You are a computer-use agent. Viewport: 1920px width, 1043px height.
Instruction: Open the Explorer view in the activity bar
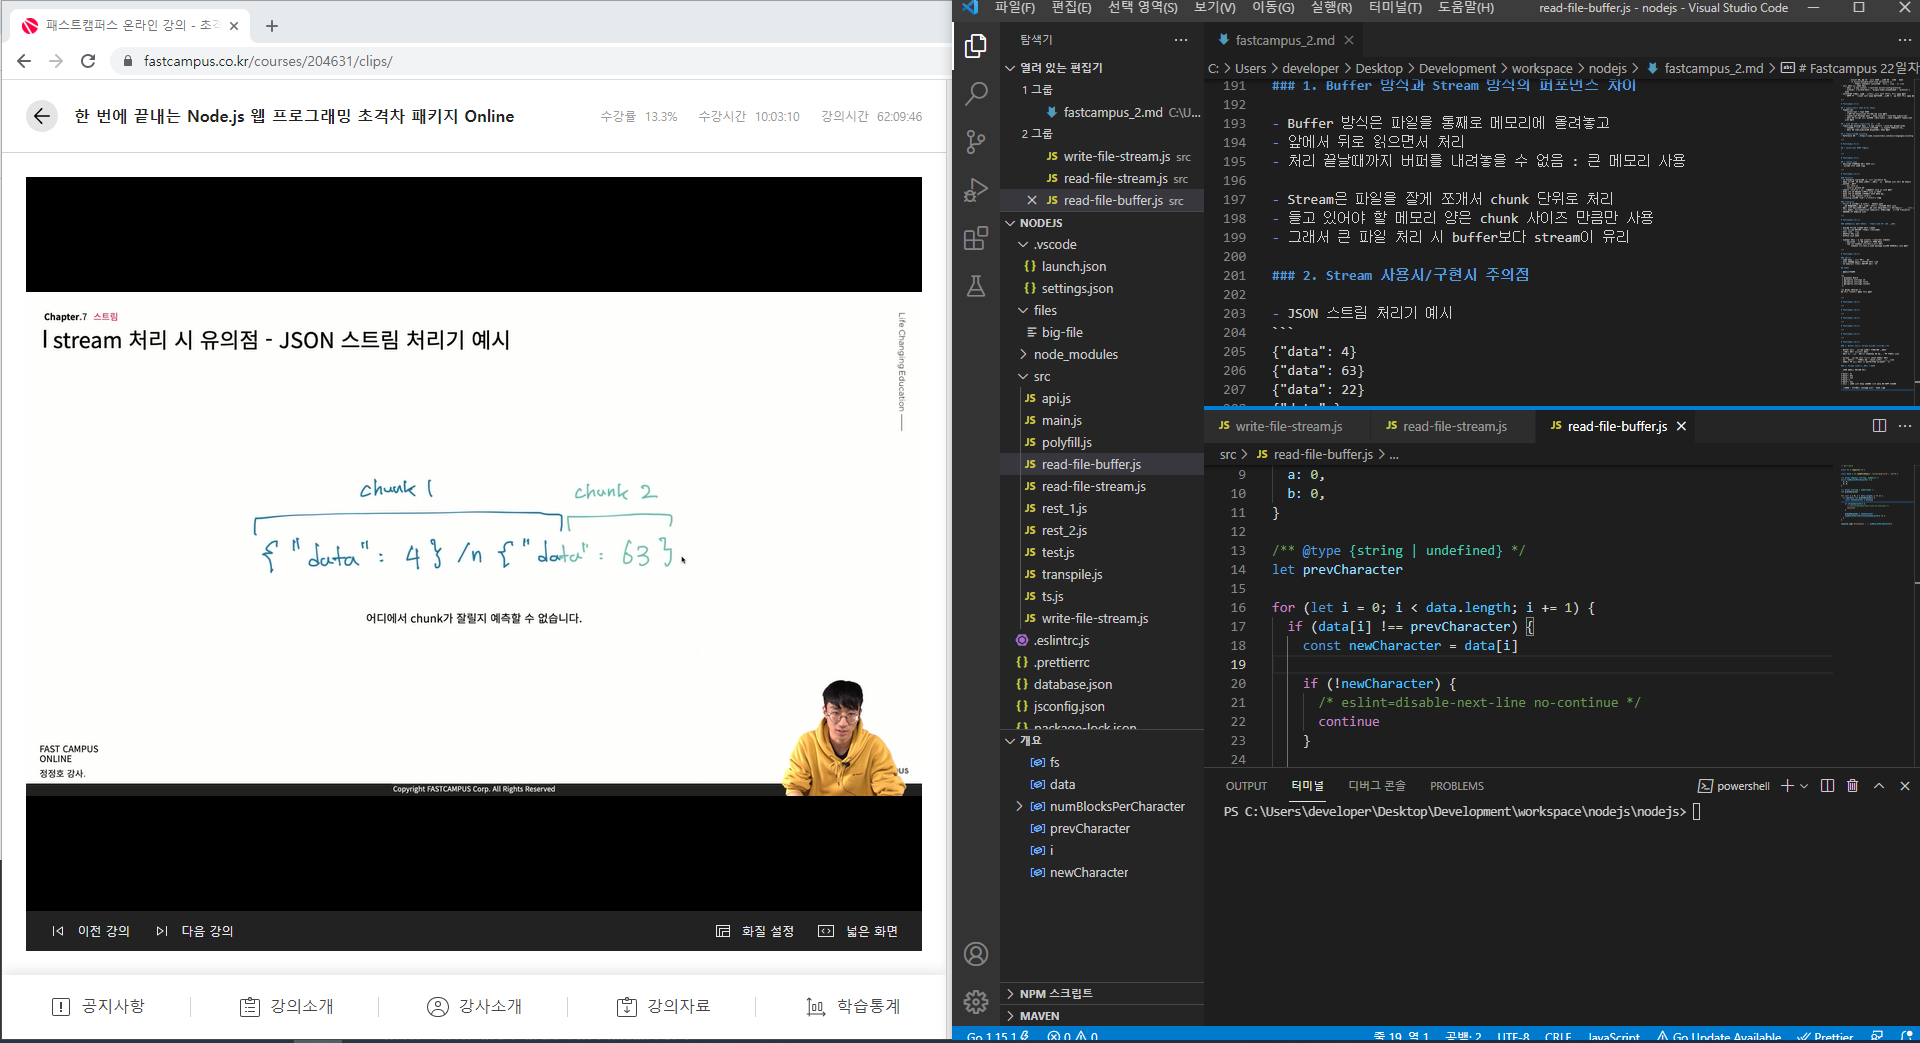point(976,46)
